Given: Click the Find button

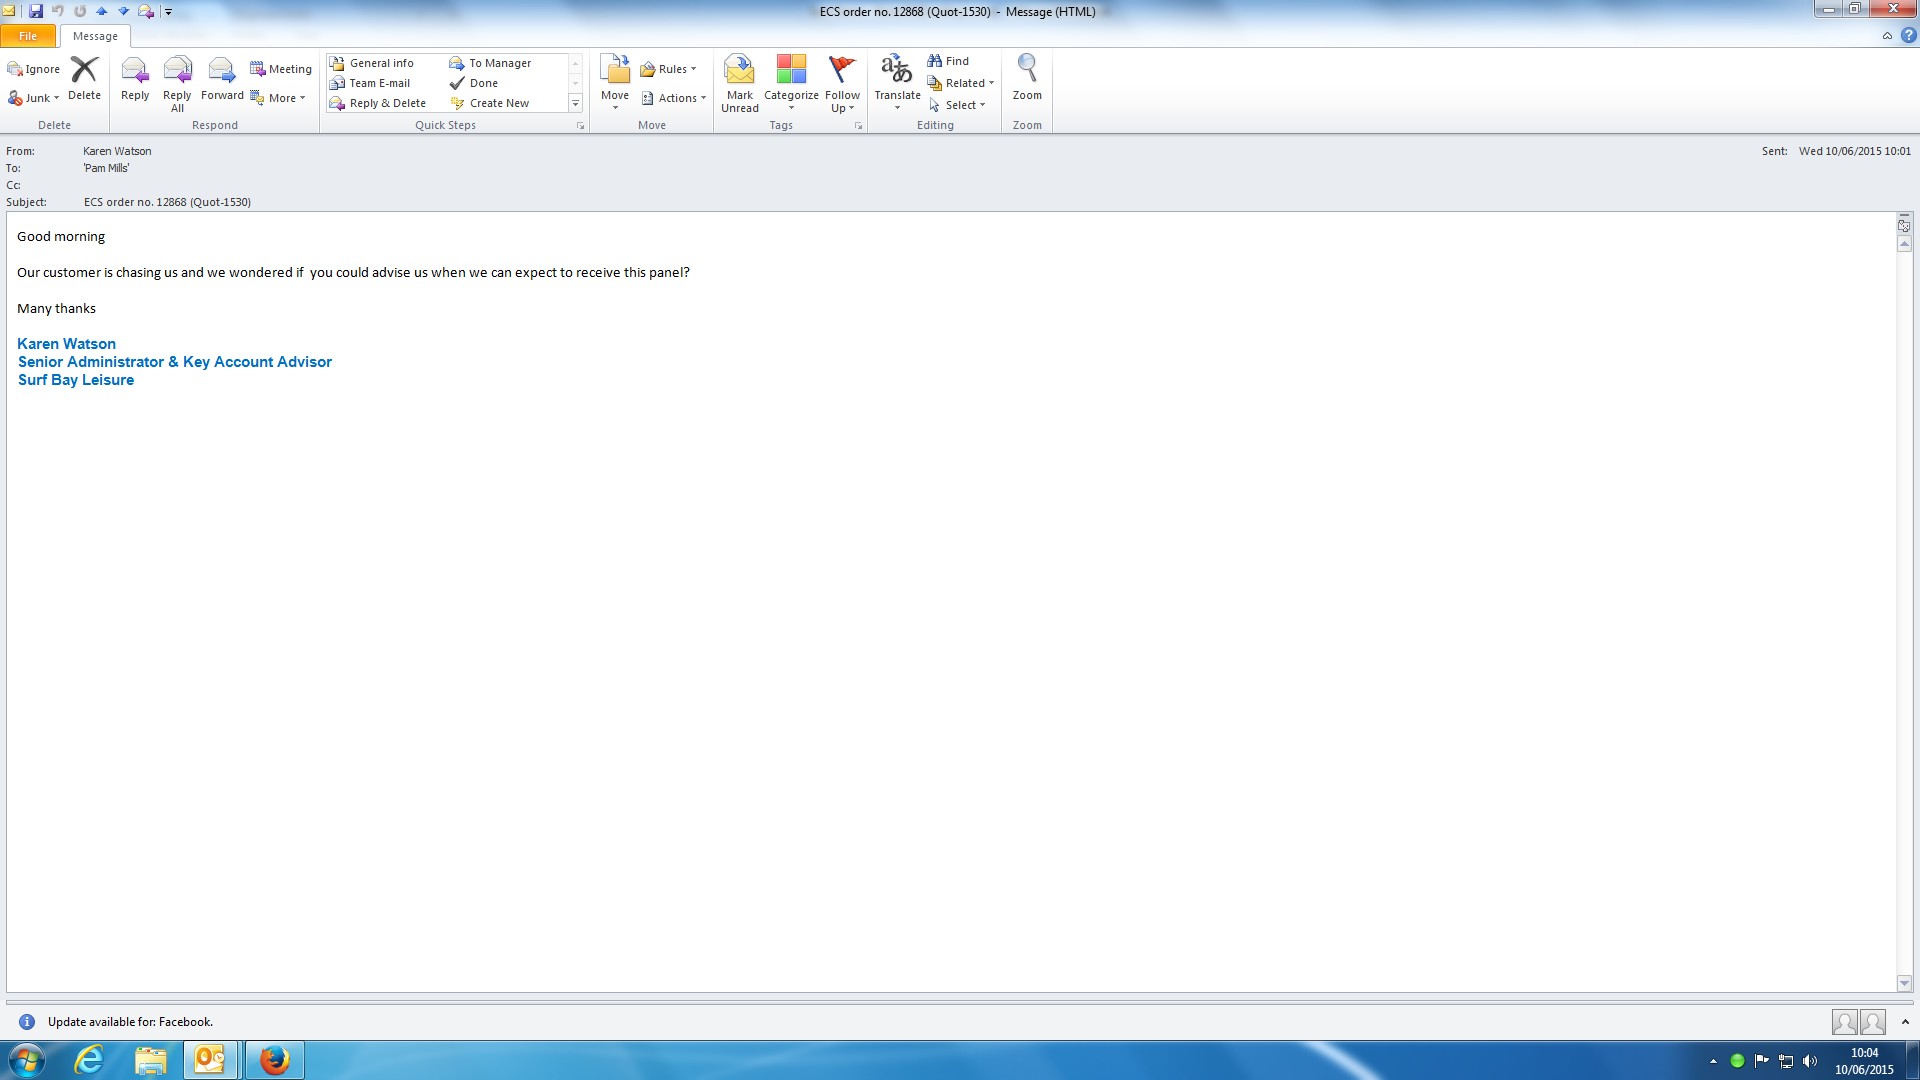Looking at the screenshot, I should (948, 61).
